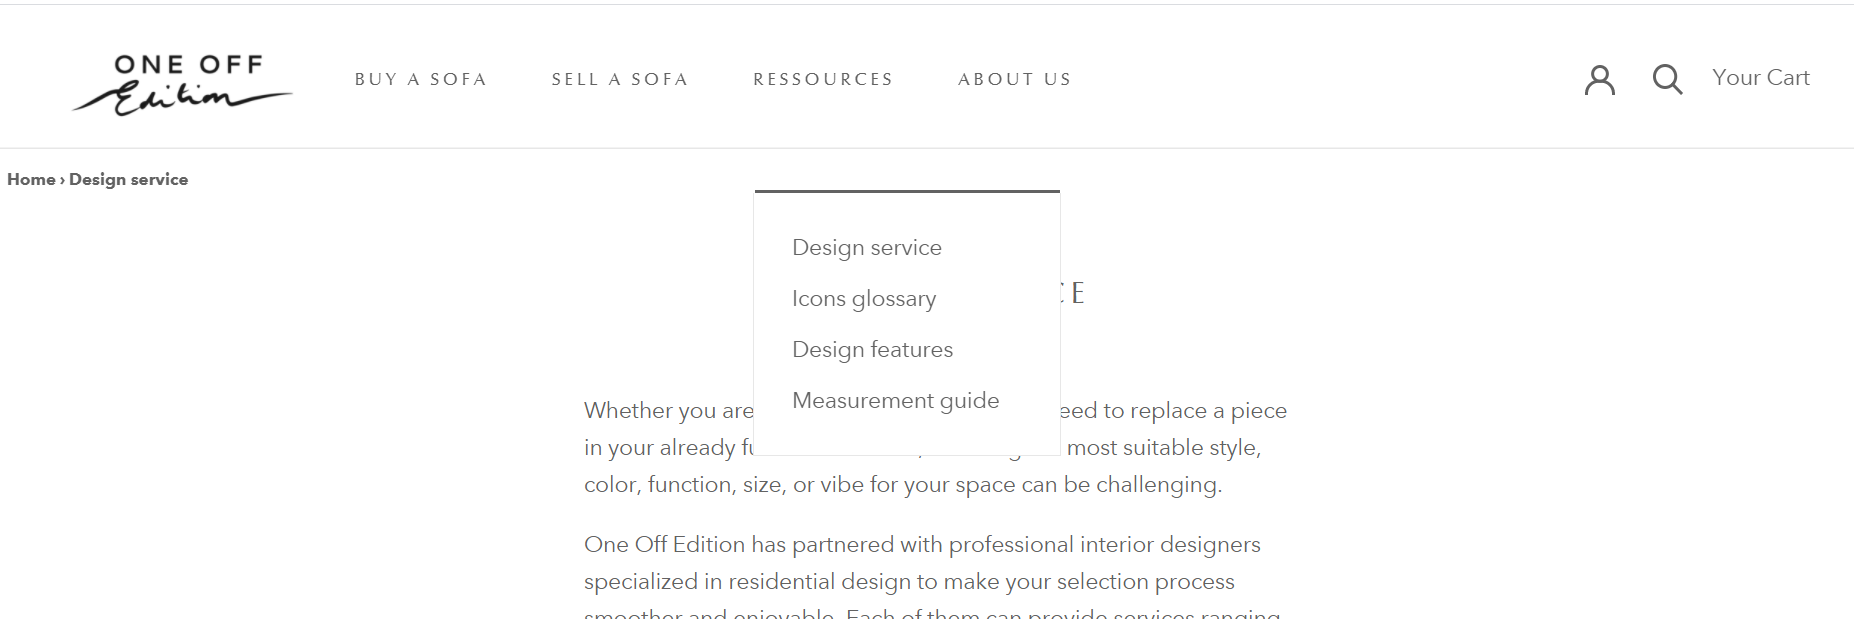The width and height of the screenshot is (1854, 619).
Task: Click the Design service breadcrumb
Action: [128, 179]
